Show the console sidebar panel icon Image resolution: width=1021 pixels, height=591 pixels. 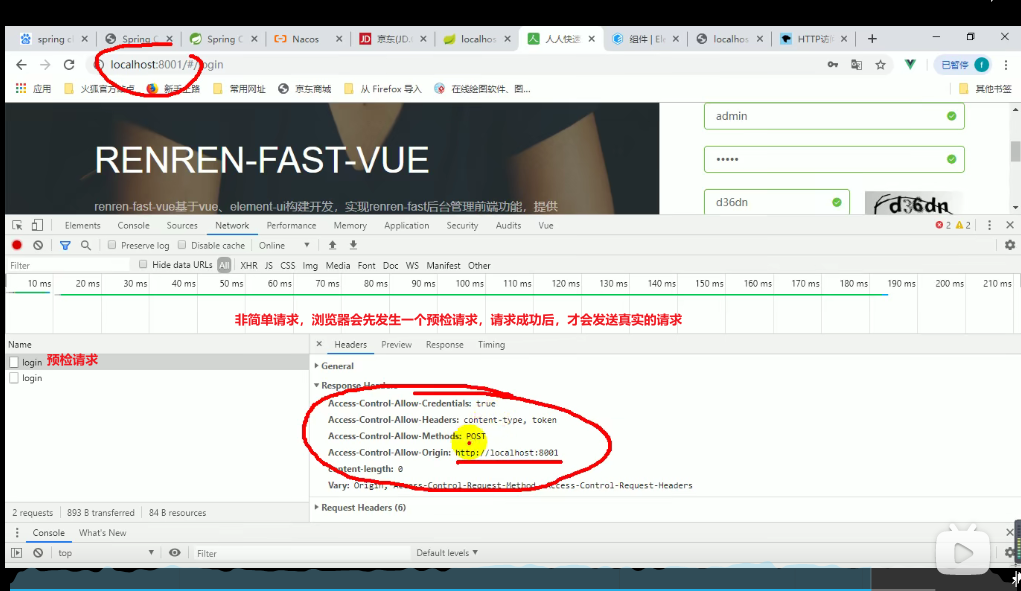[x=17, y=553]
